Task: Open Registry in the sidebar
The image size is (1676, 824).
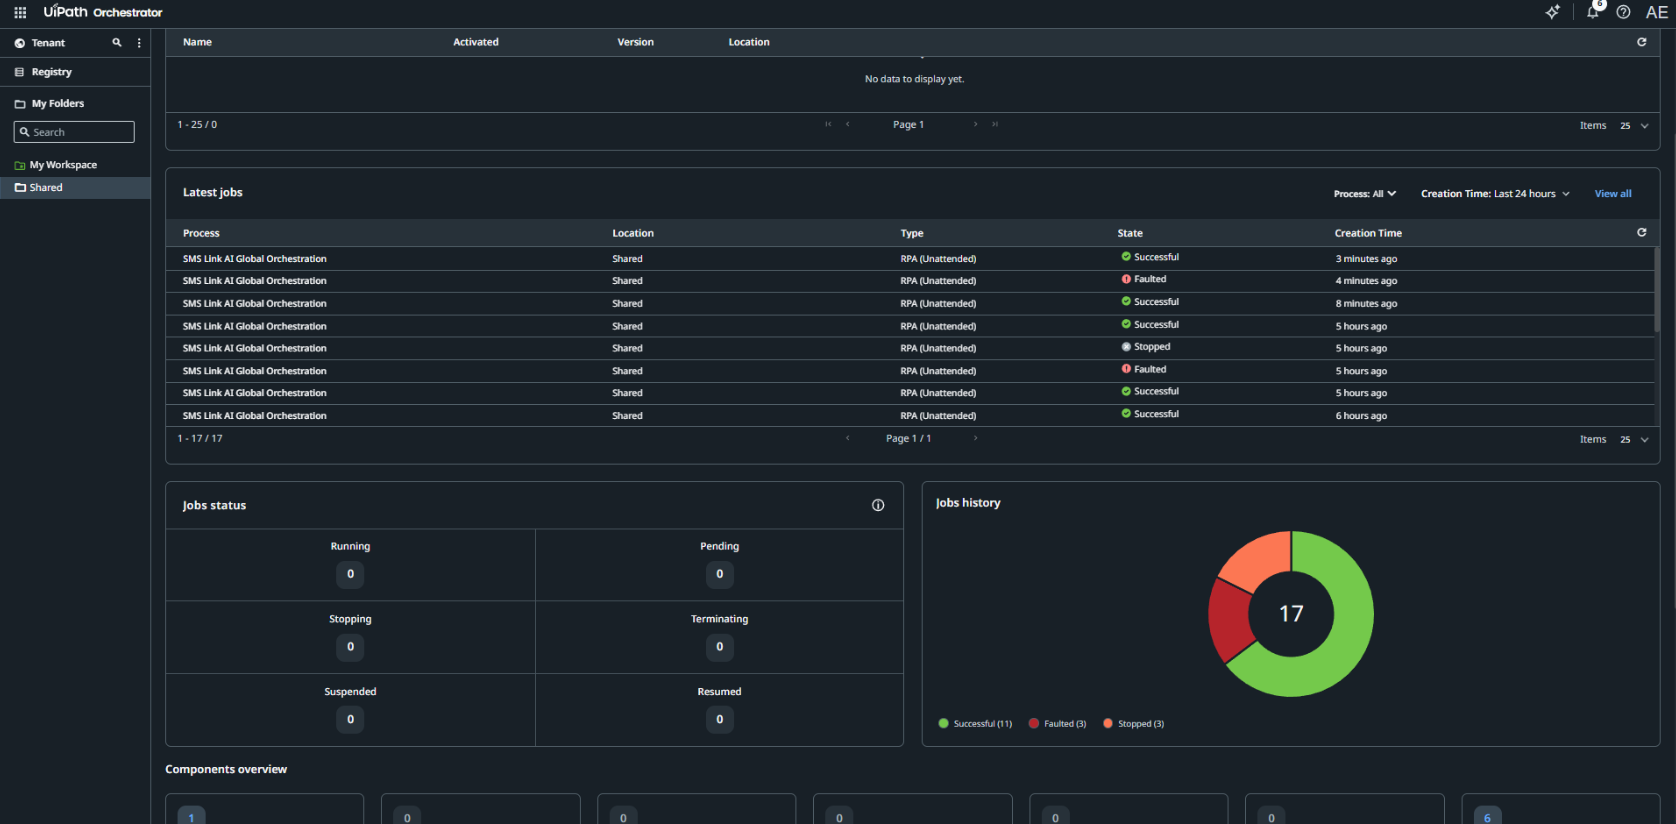Action: pyautogui.click(x=51, y=72)
